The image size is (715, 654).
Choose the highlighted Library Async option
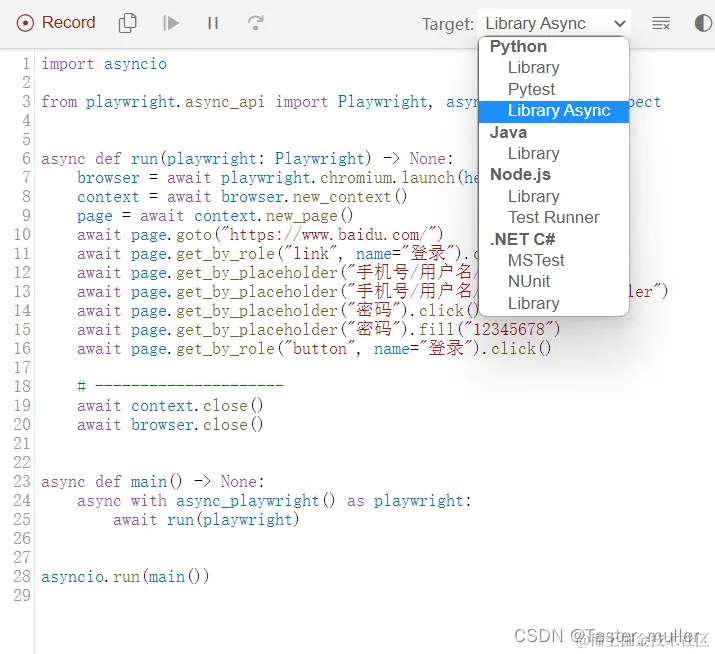click(554, 111)
